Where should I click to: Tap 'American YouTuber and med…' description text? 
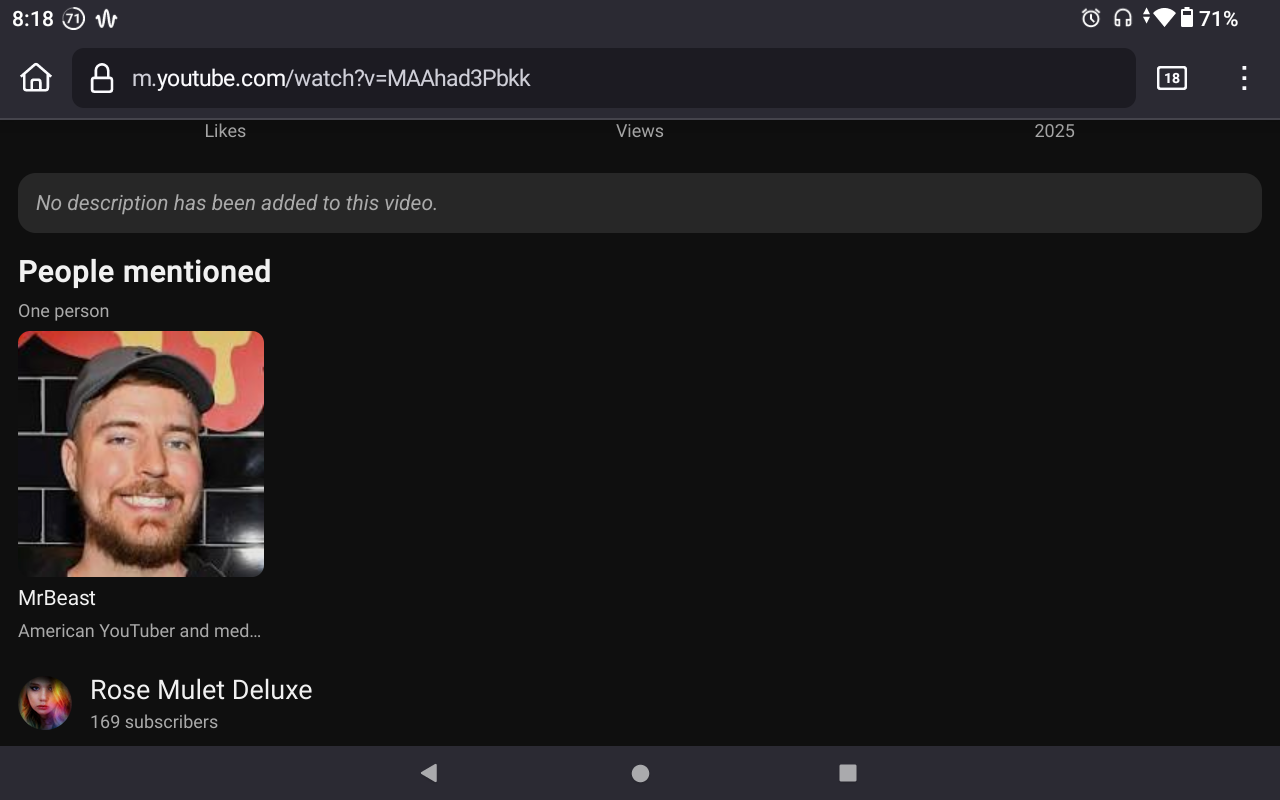[140, 631]
